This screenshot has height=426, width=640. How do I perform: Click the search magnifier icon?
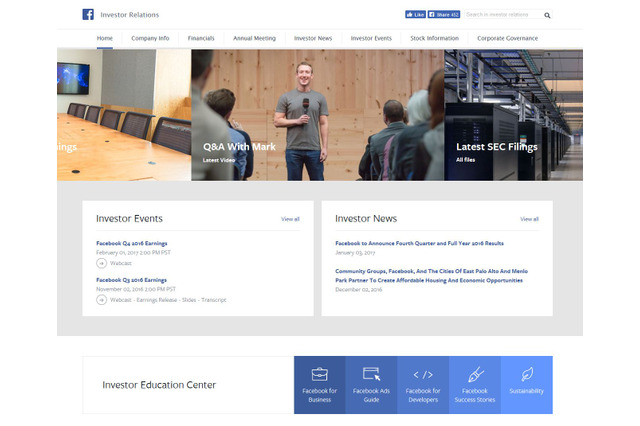547,15
